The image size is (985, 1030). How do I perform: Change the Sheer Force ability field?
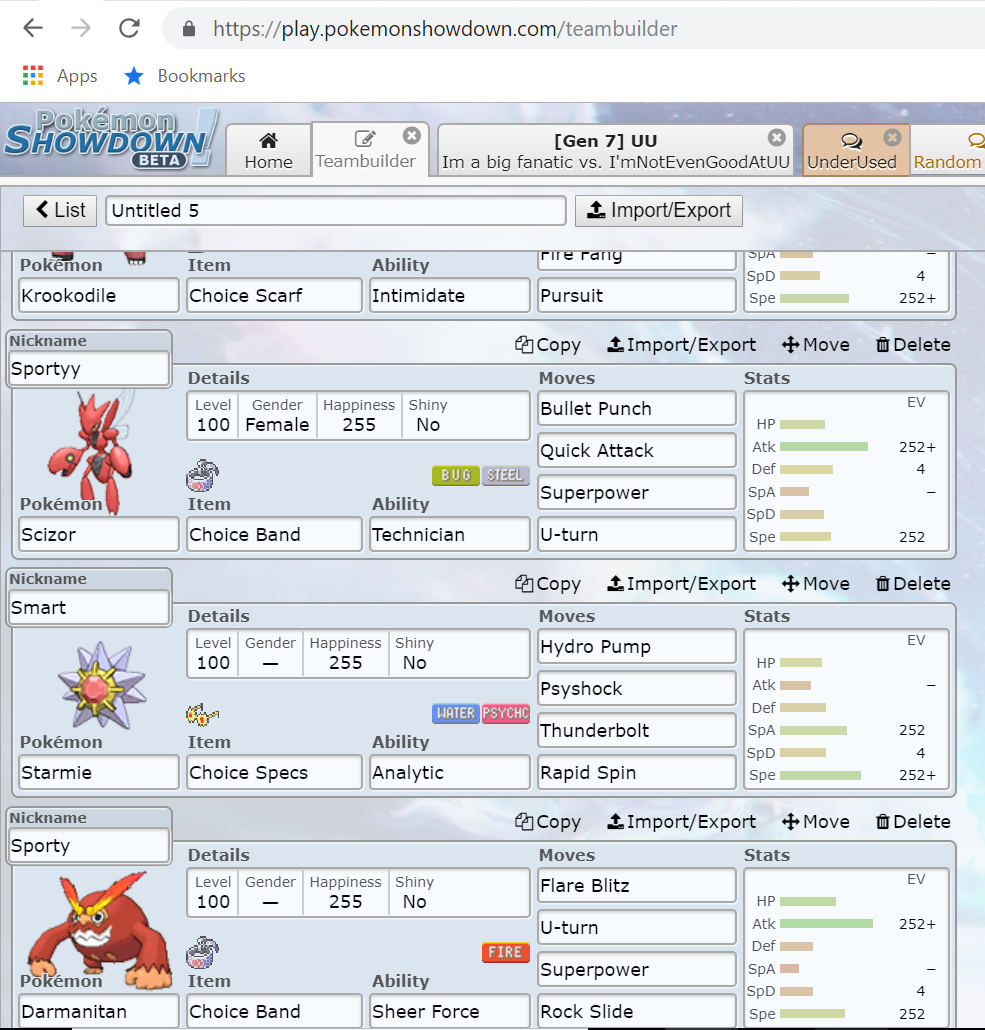[x=449, y=1012]
